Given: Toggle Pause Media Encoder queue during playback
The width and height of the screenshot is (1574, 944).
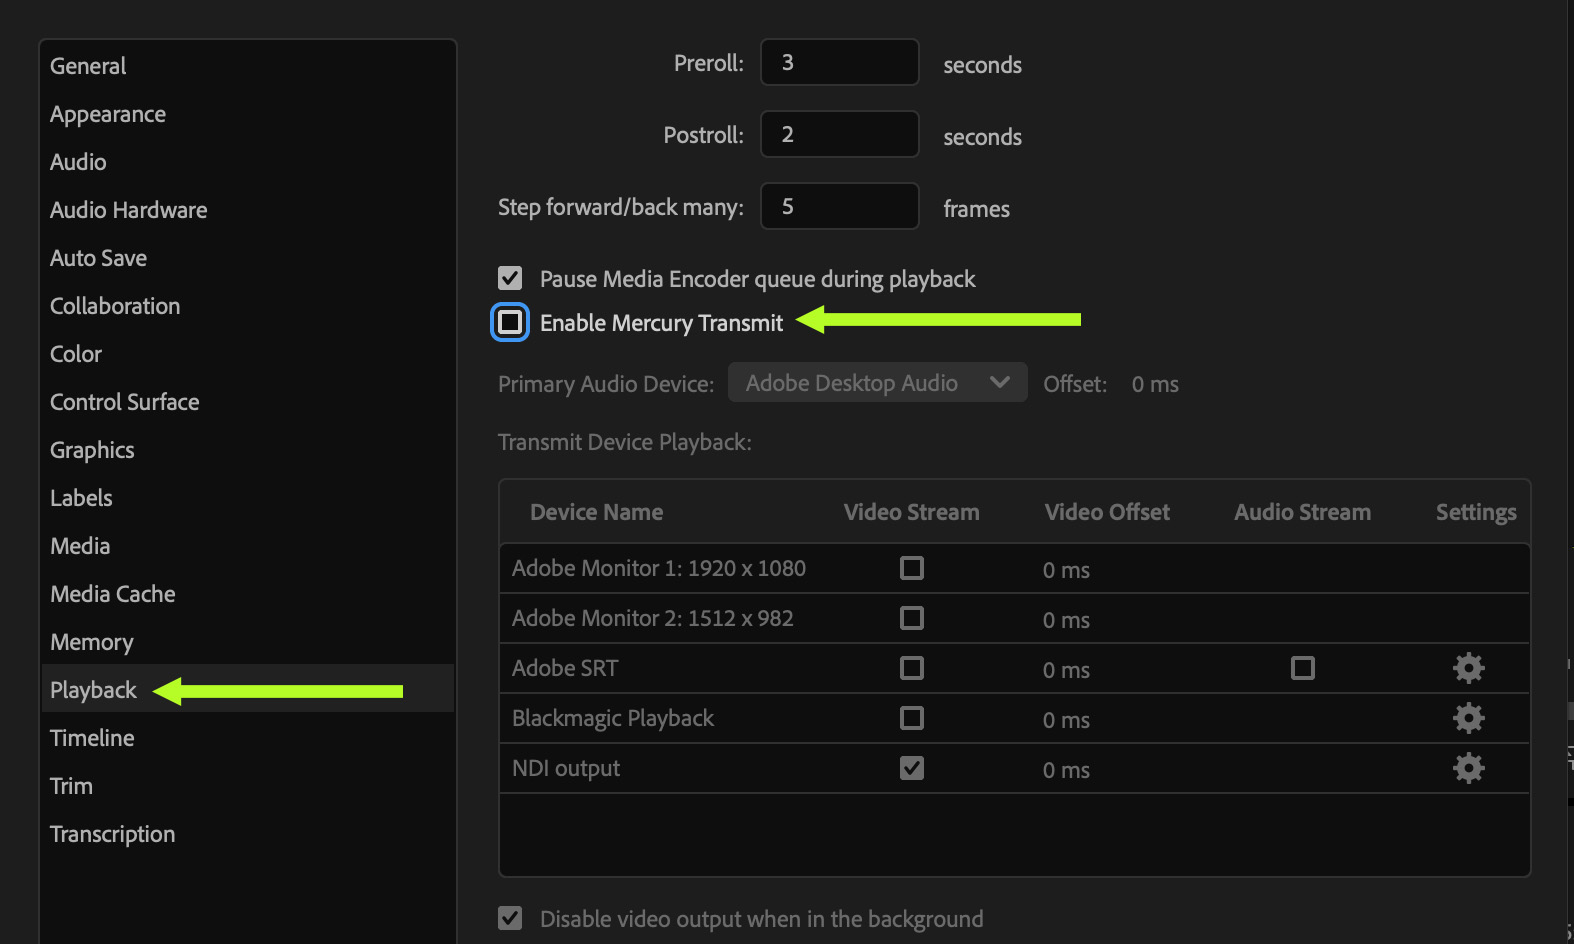Looking at the screenshot, I should pyautogui.click(x=510, y=278).
